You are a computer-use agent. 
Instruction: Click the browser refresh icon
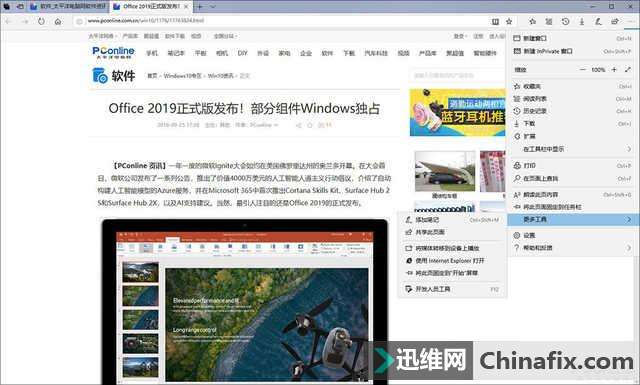click(41, 21)
